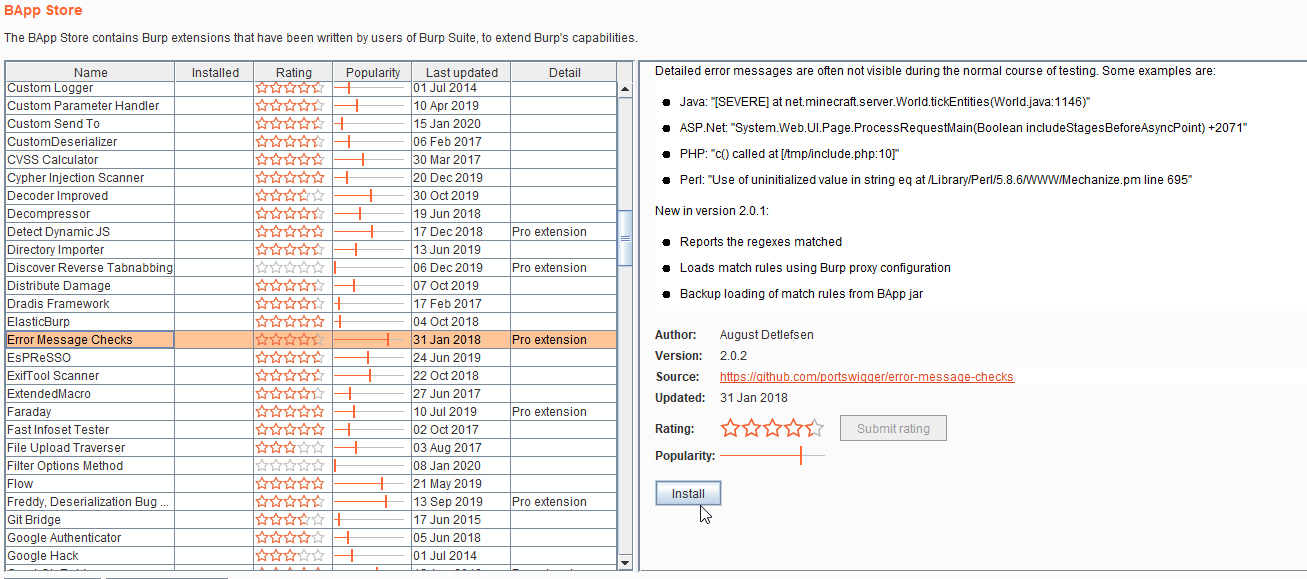Select the highlighted Error Message Checks row
This screenshot has width=1307, height=579.
tap(311, 340)
